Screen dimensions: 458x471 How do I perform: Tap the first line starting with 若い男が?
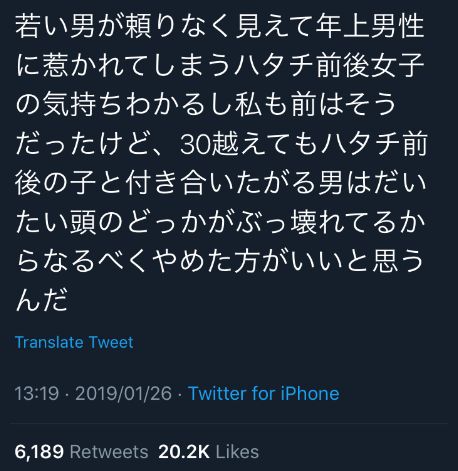(220, 27)
